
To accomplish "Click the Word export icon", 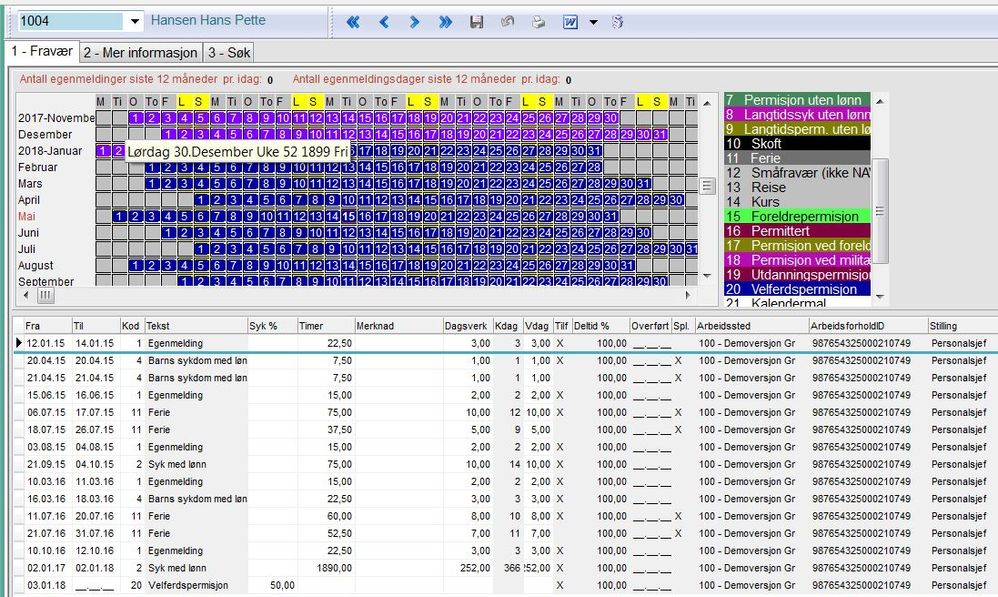I will [x=570, y=22].
